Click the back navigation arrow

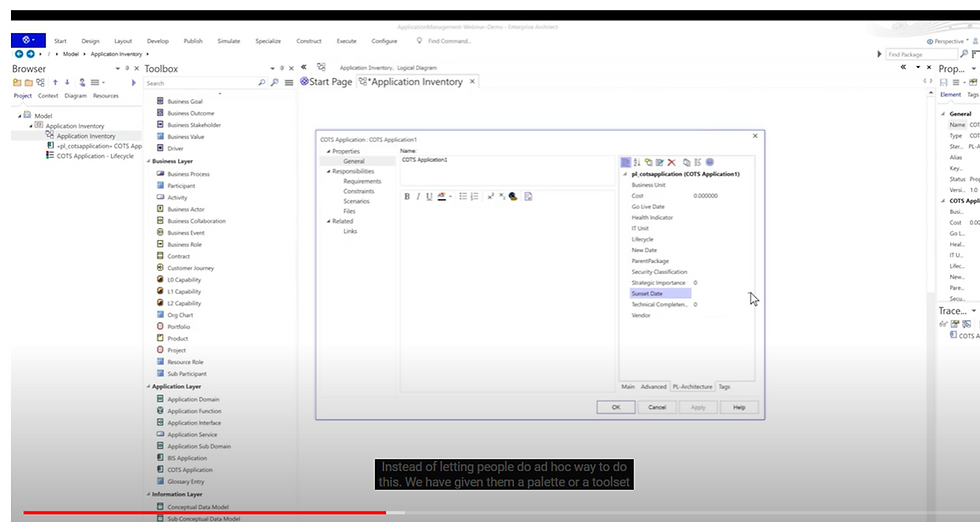(19, 54)
